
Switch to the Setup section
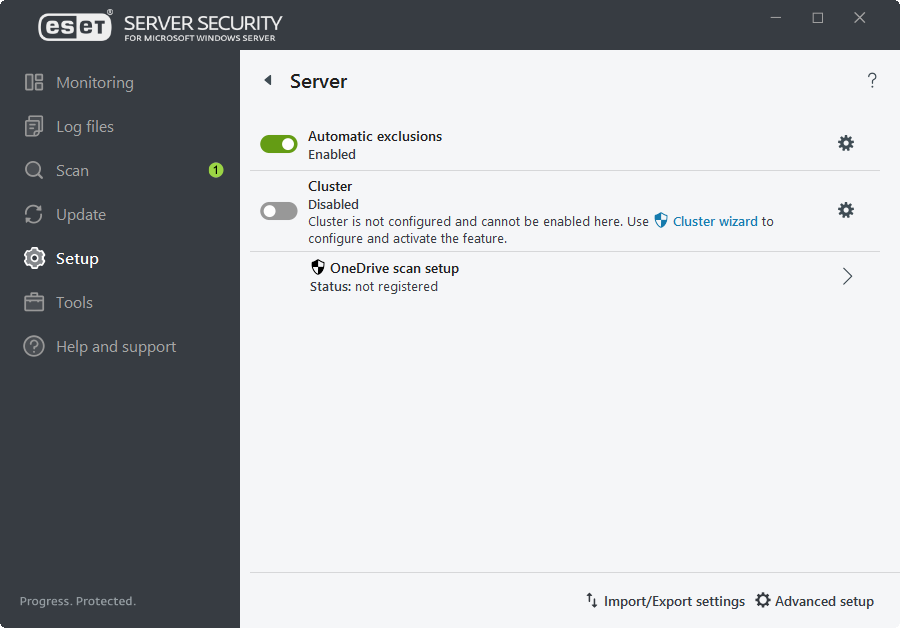75,258
